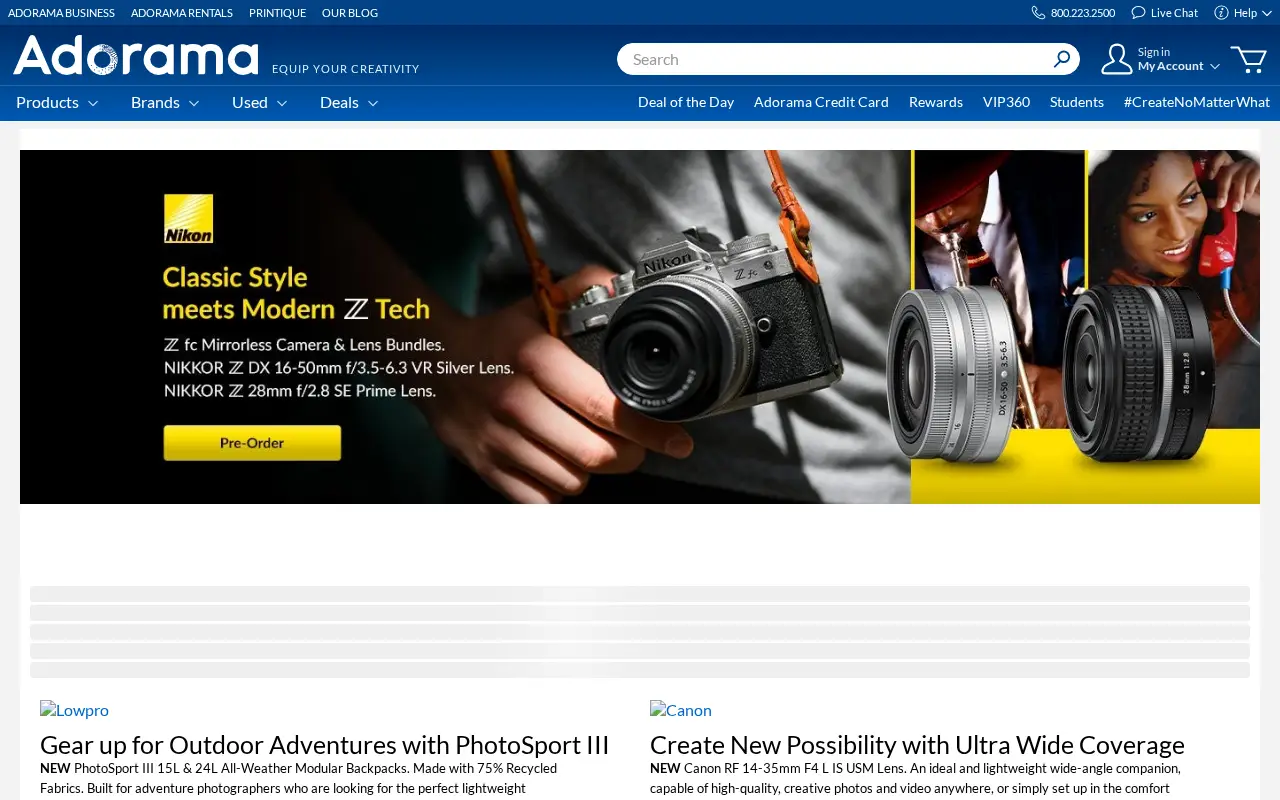
Task: Open the account user silhouette icon
Action: pos(1116,59)
